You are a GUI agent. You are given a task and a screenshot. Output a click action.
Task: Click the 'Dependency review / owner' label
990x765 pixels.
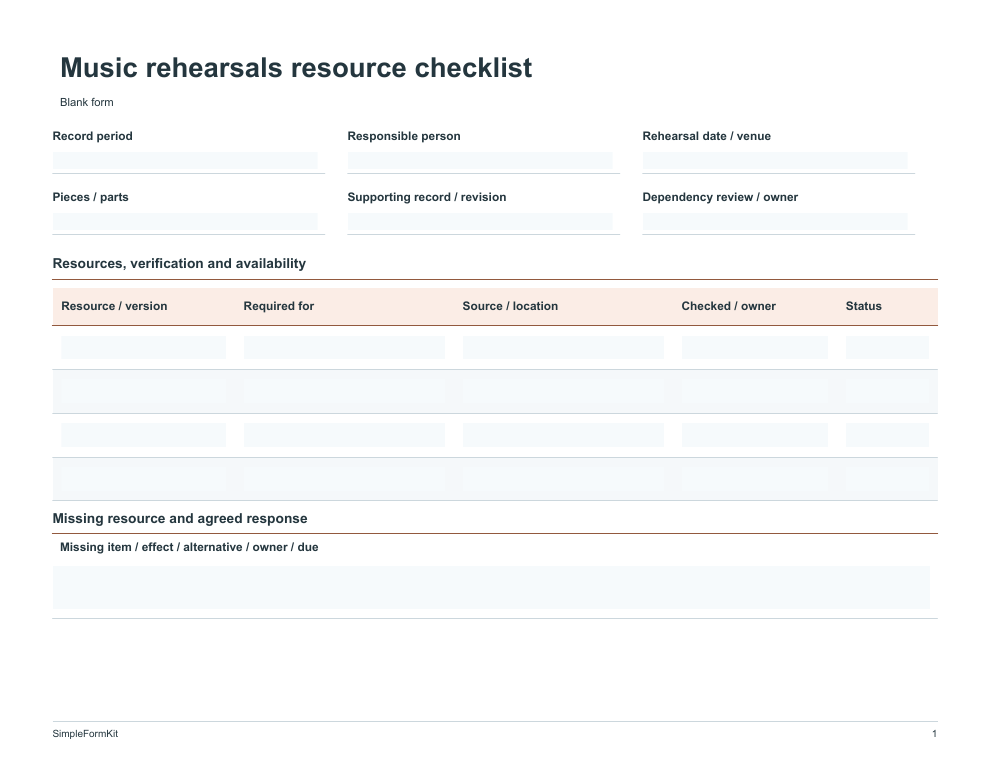720,197
